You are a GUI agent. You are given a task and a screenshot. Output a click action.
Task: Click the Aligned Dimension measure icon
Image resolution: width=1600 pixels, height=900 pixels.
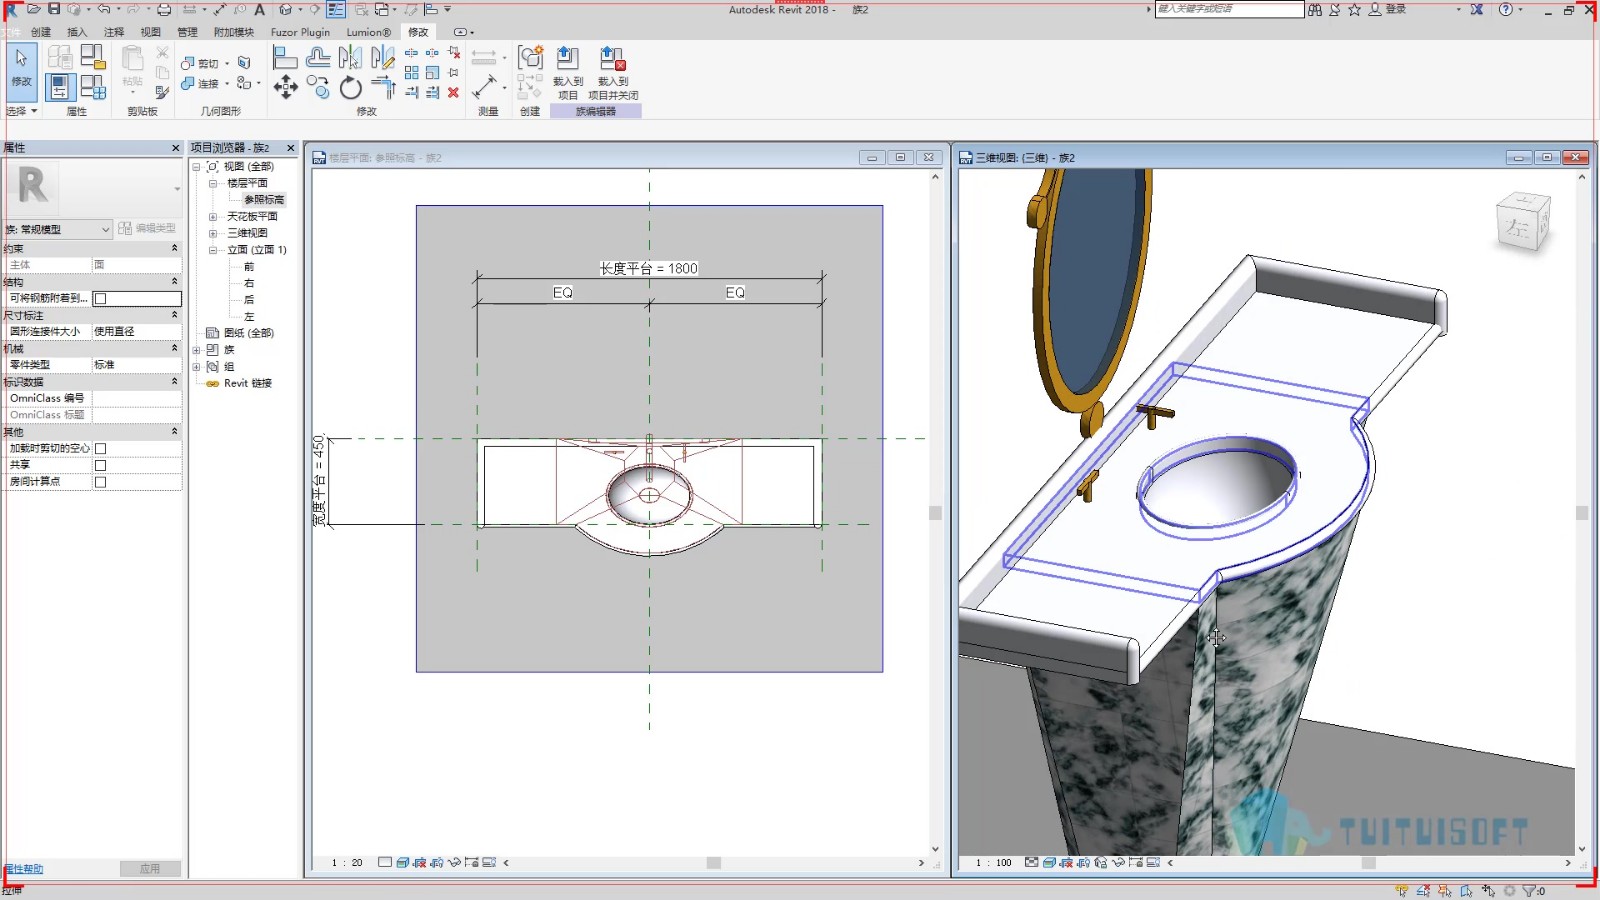point(485,88)
